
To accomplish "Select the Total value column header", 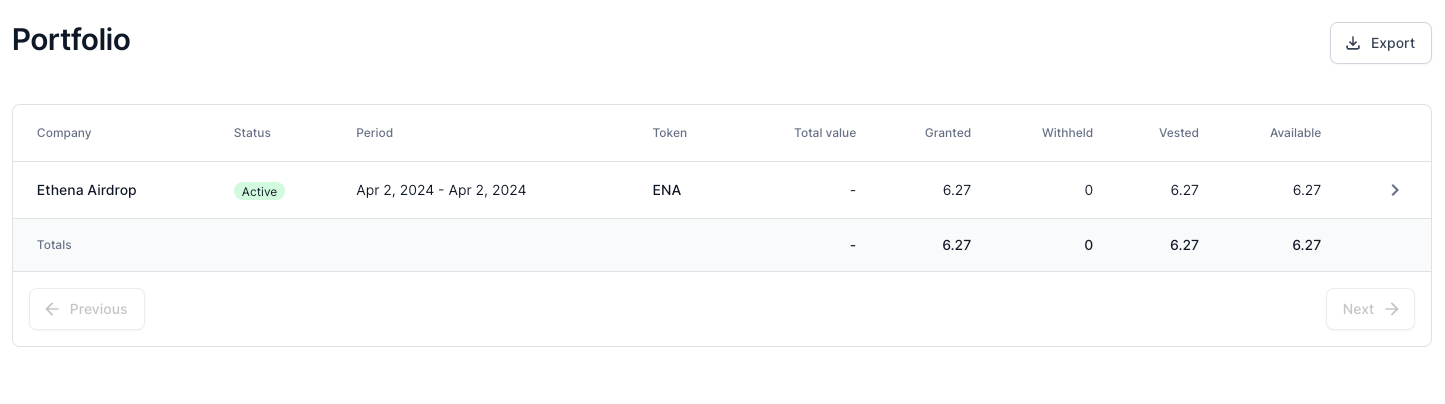I will pos(825,133).
